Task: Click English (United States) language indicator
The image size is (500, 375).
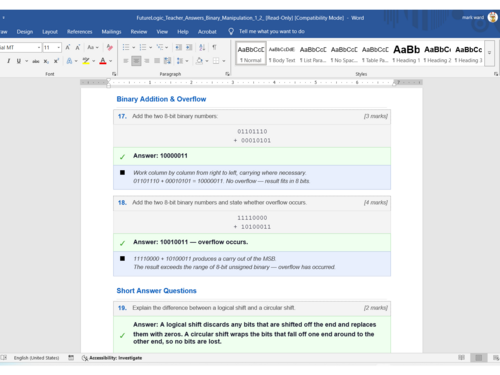Action: coord(36,358)
